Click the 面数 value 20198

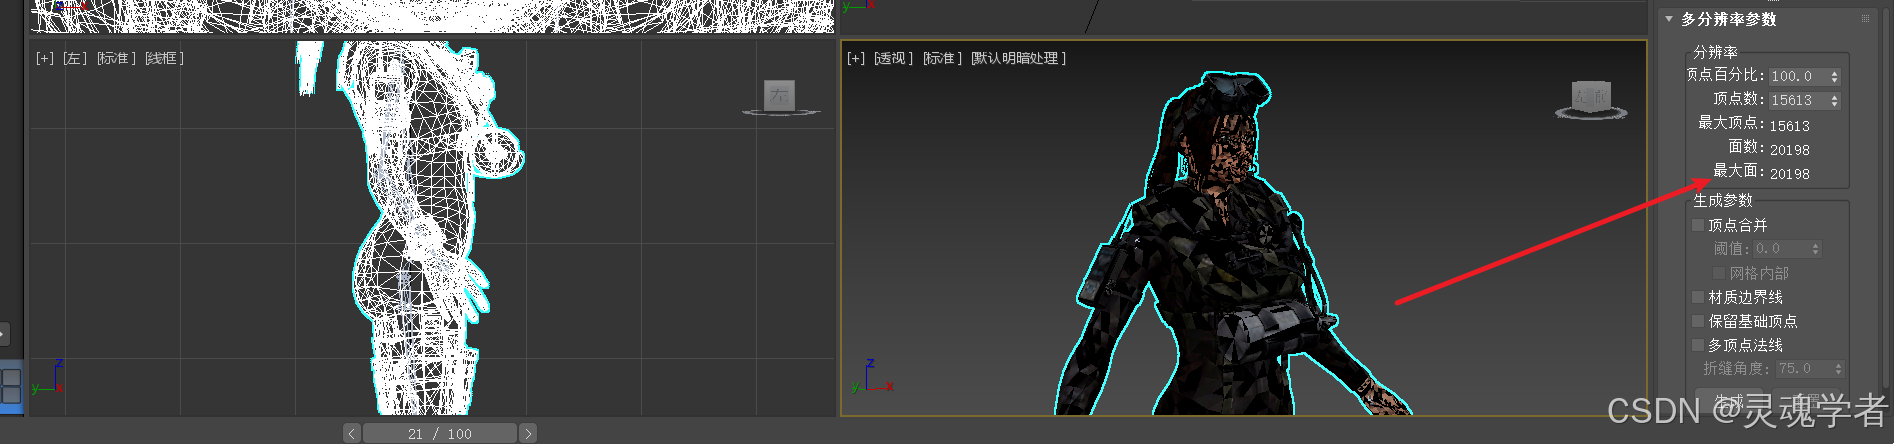point(1790,150)
